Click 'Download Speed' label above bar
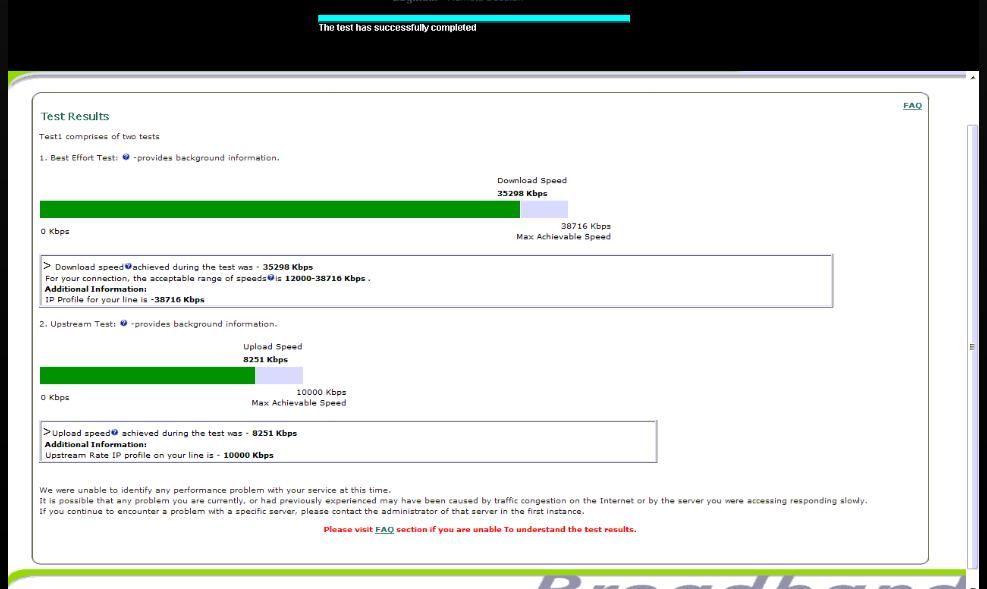Image resolution: width=987 pixels, height=589 pixels. click(x=532, y=181)
